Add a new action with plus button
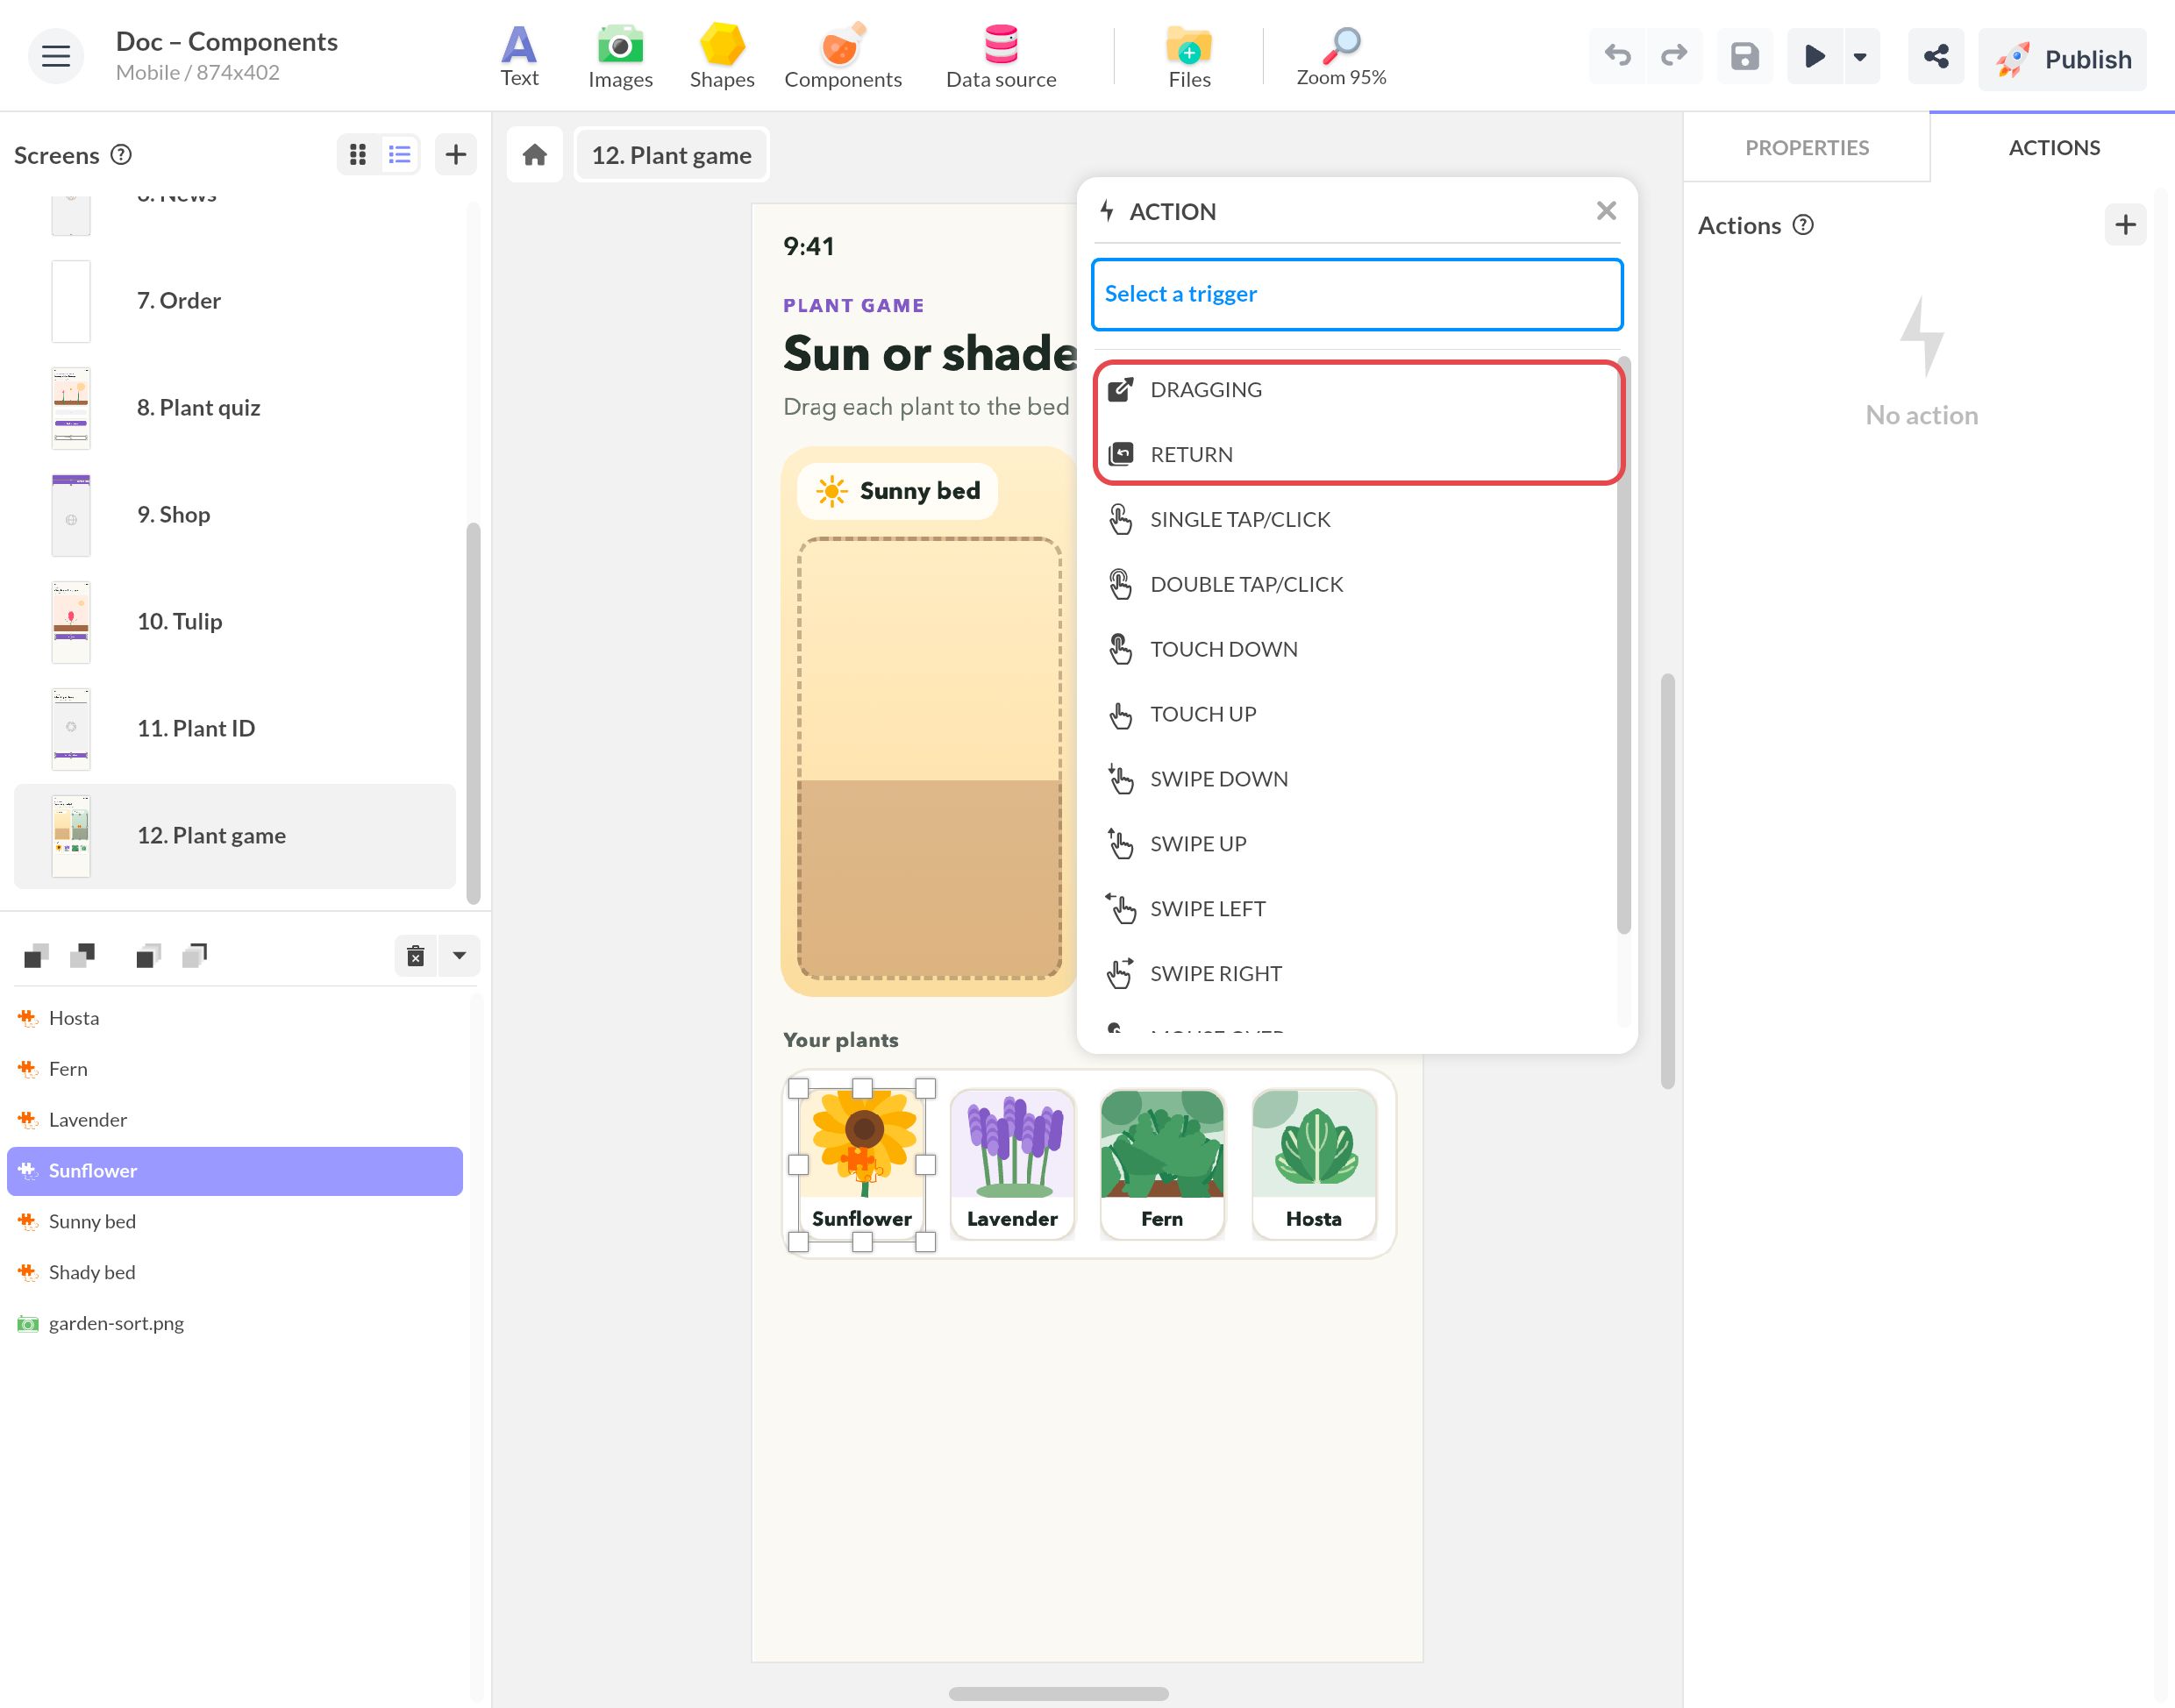The image size is (2175, 1708). (2125, 225)
